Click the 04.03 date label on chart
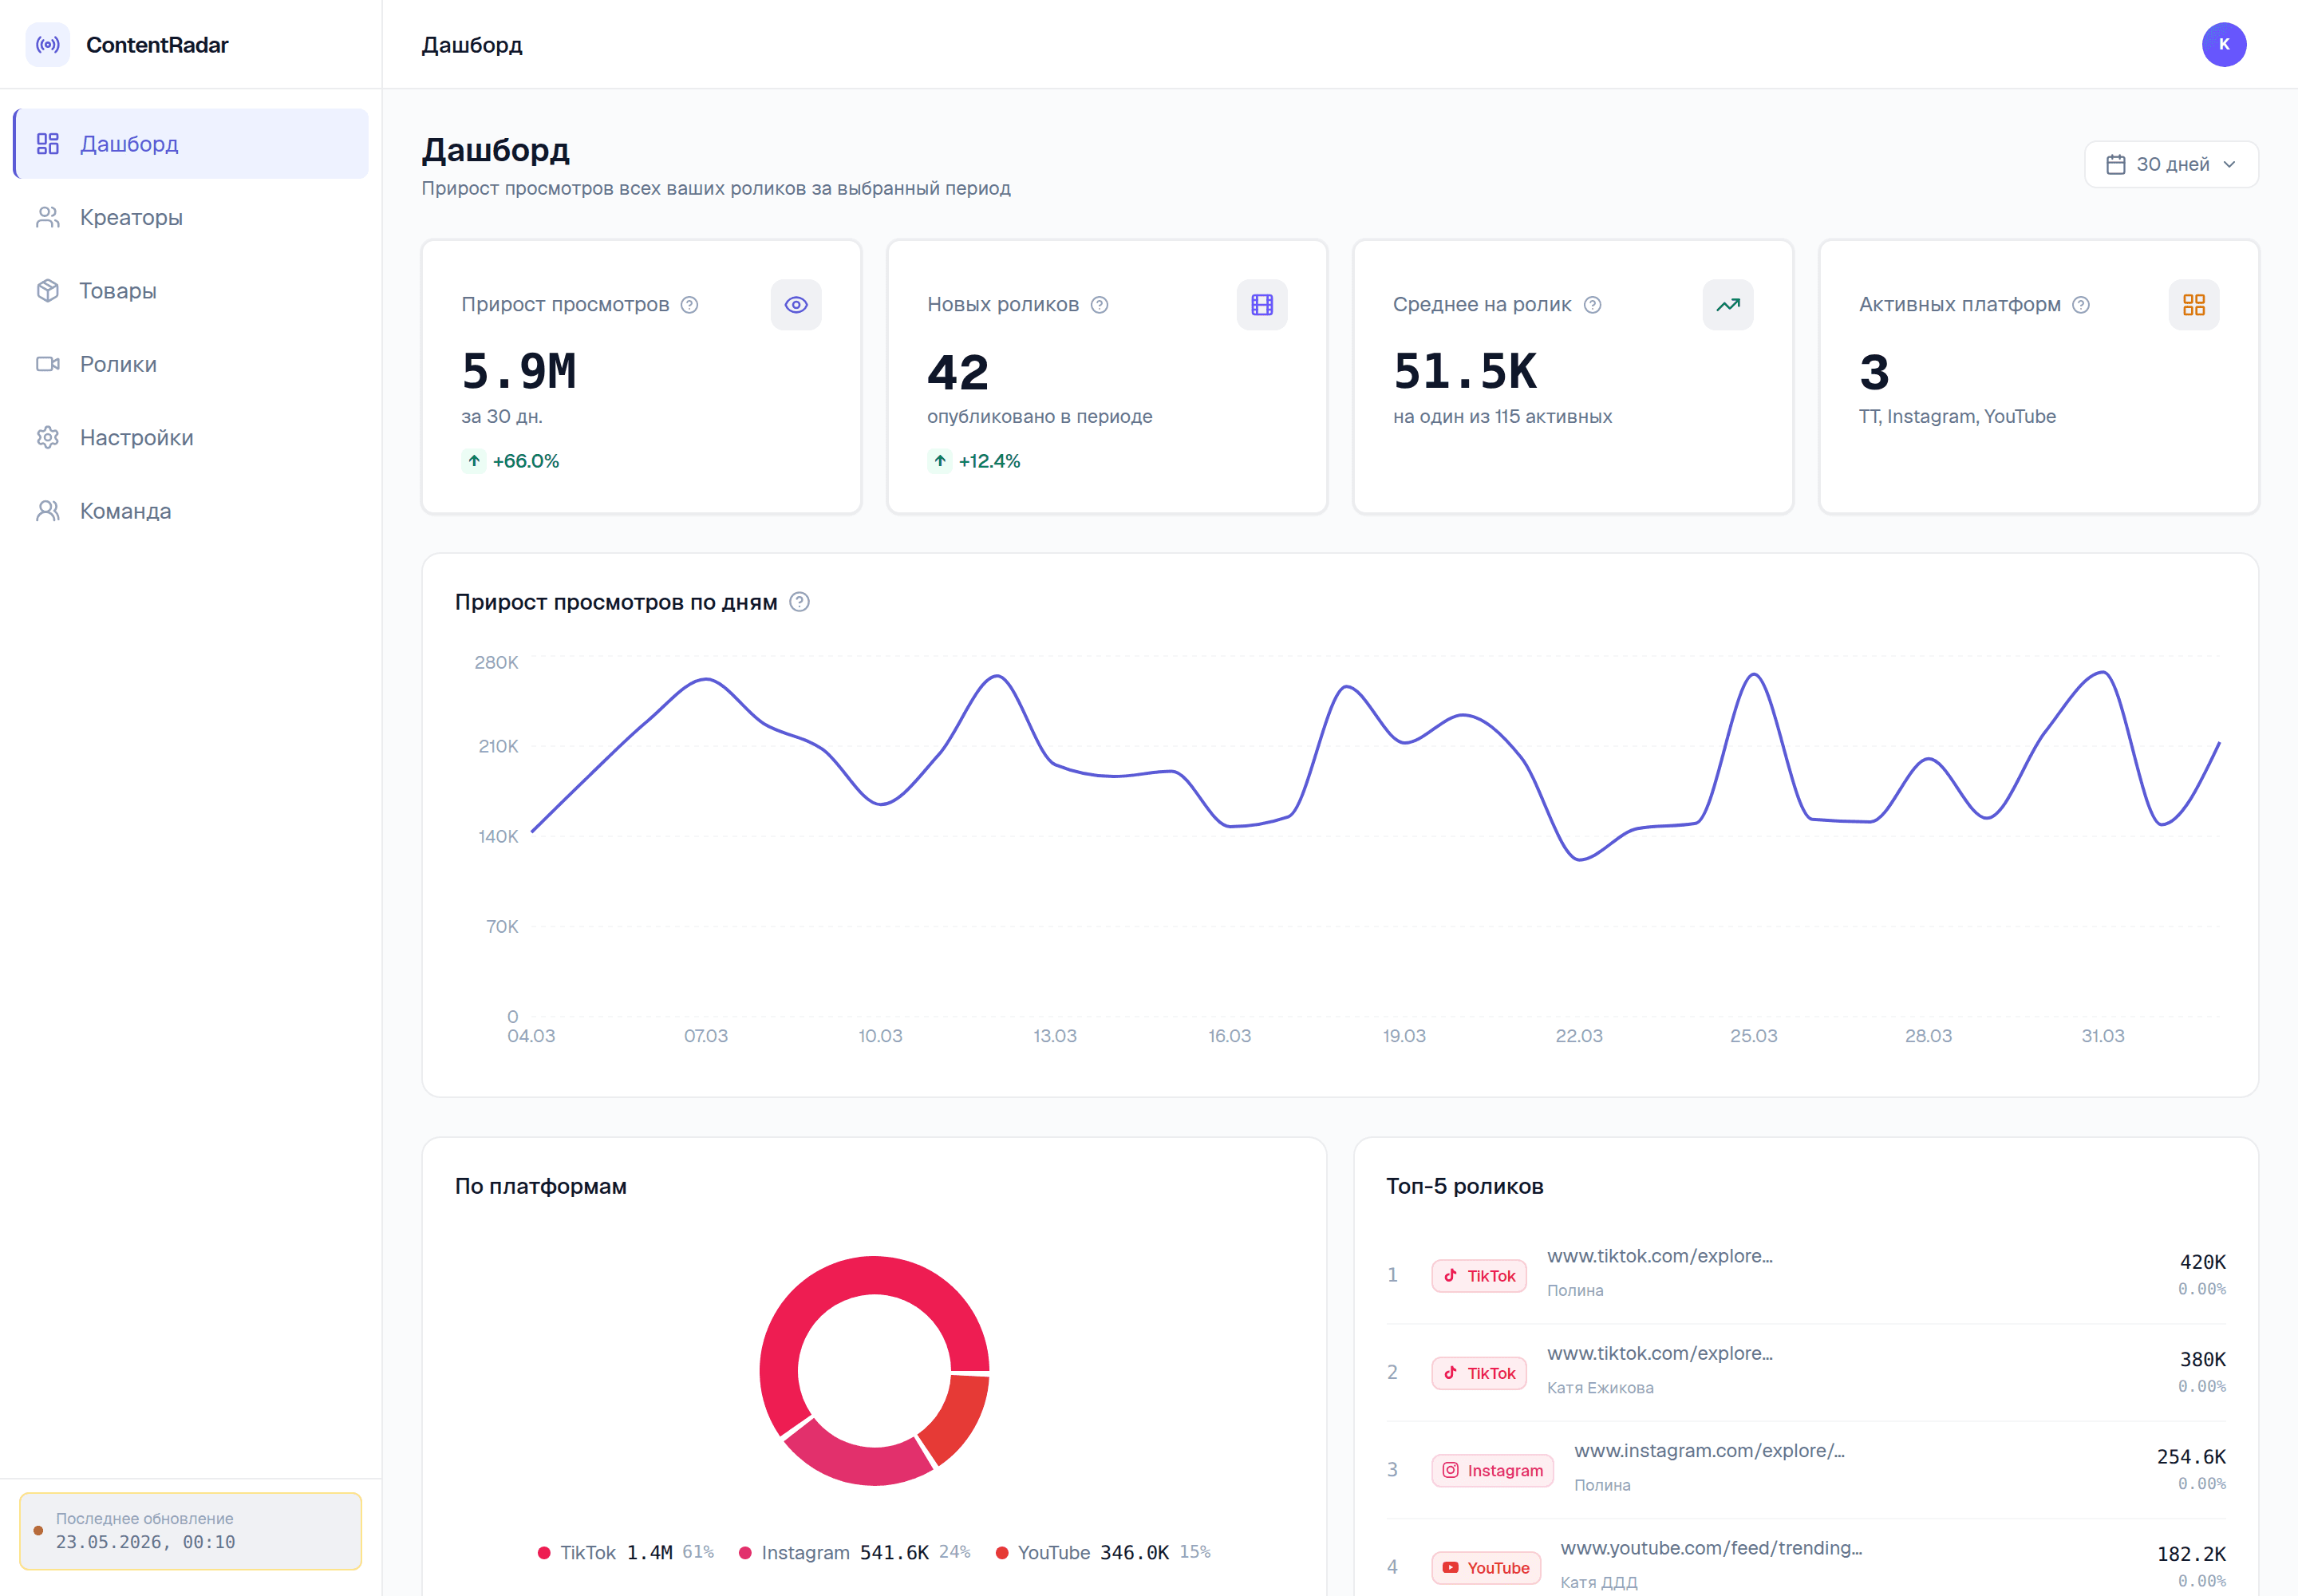Image resolution: width=2298 pixels, height=1596 pixels. click(x=531, y=1036)
